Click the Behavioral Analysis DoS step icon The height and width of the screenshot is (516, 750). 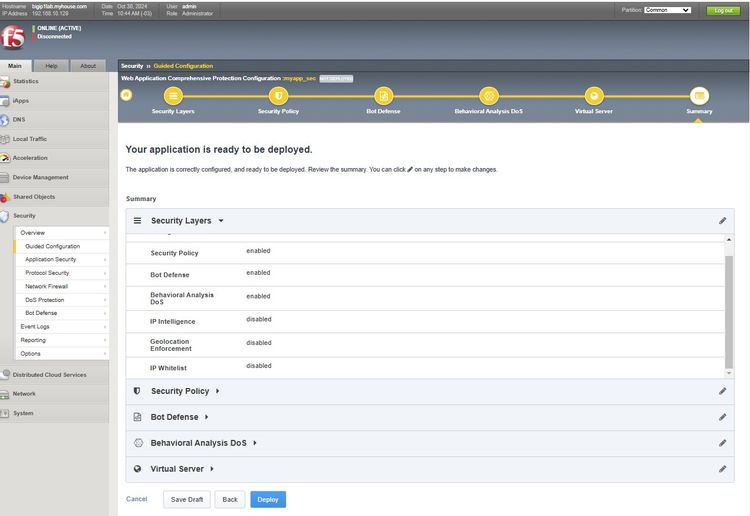coord(488,96)
